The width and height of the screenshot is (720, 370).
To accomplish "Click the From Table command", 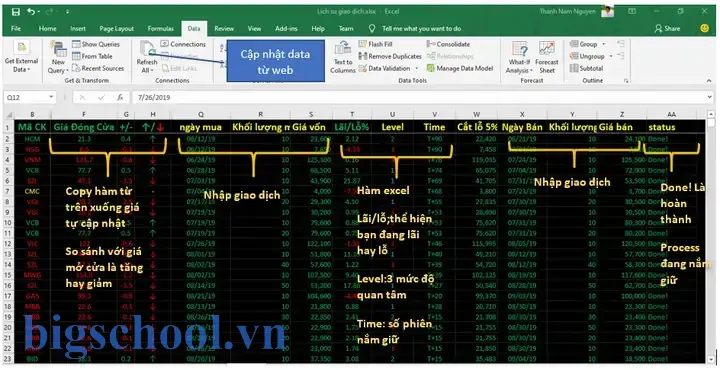I will (92, 56).
